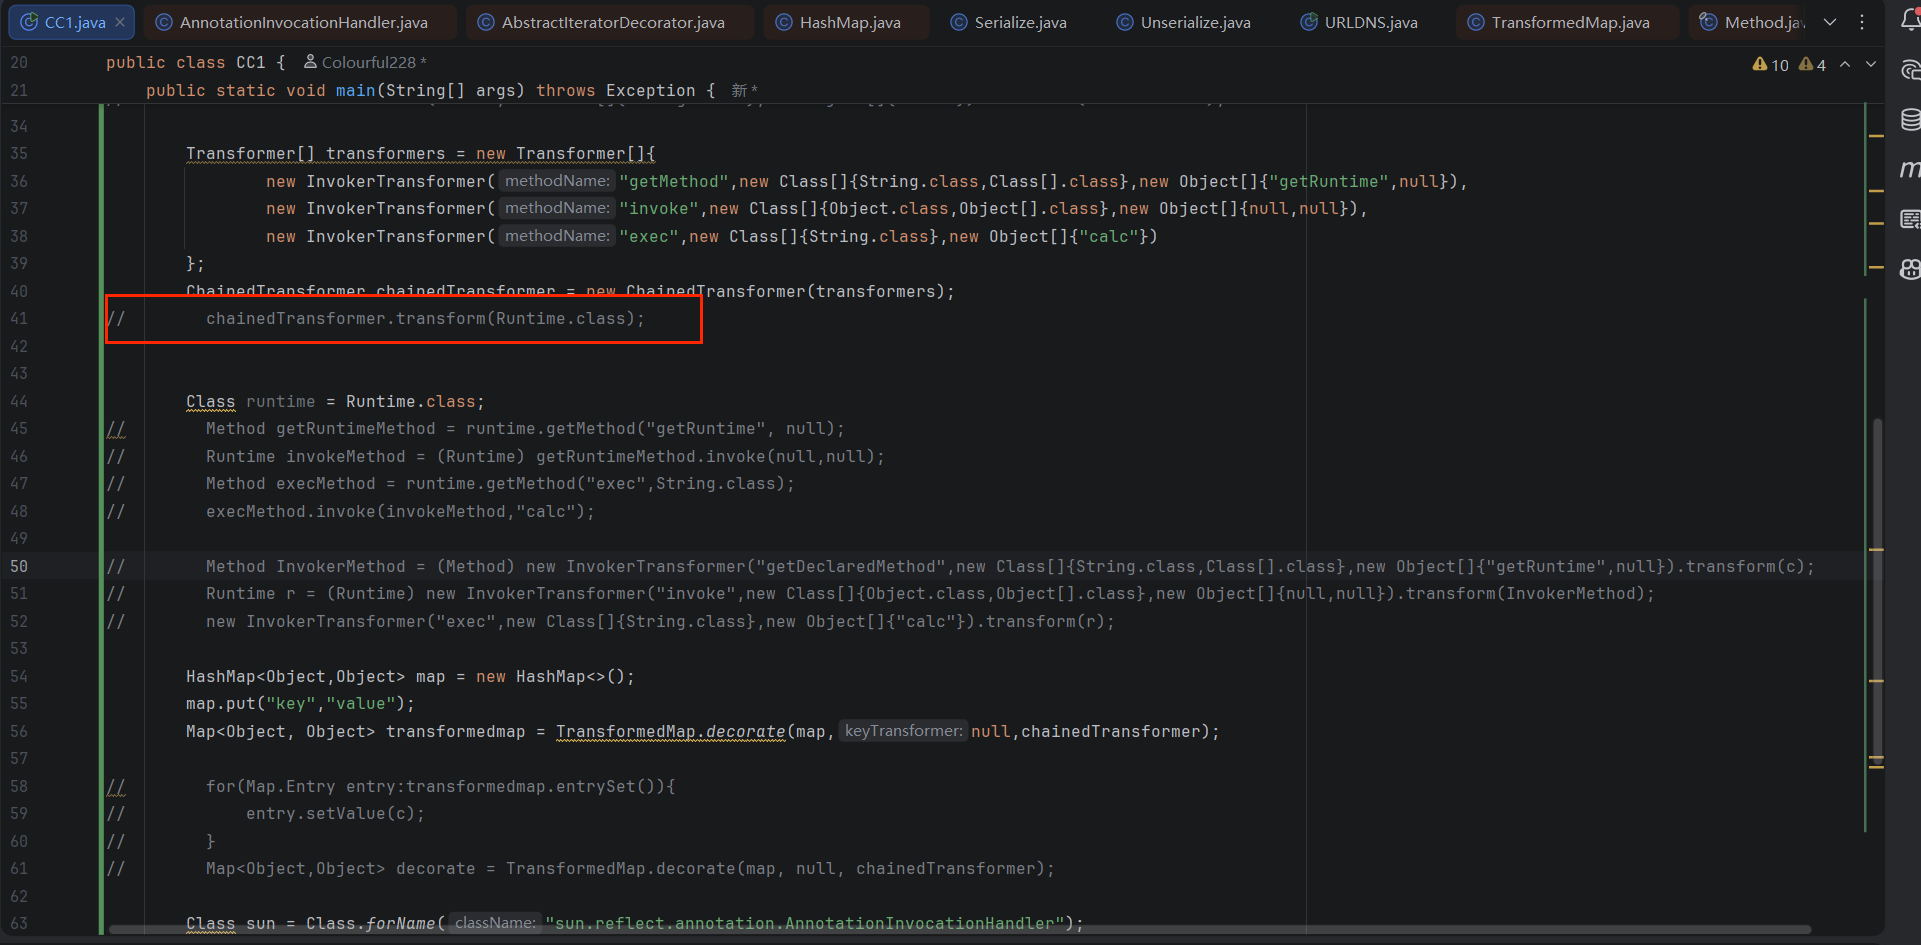
Task: Open editor tabs options kebab menu
Action: tap(1861, 22)
